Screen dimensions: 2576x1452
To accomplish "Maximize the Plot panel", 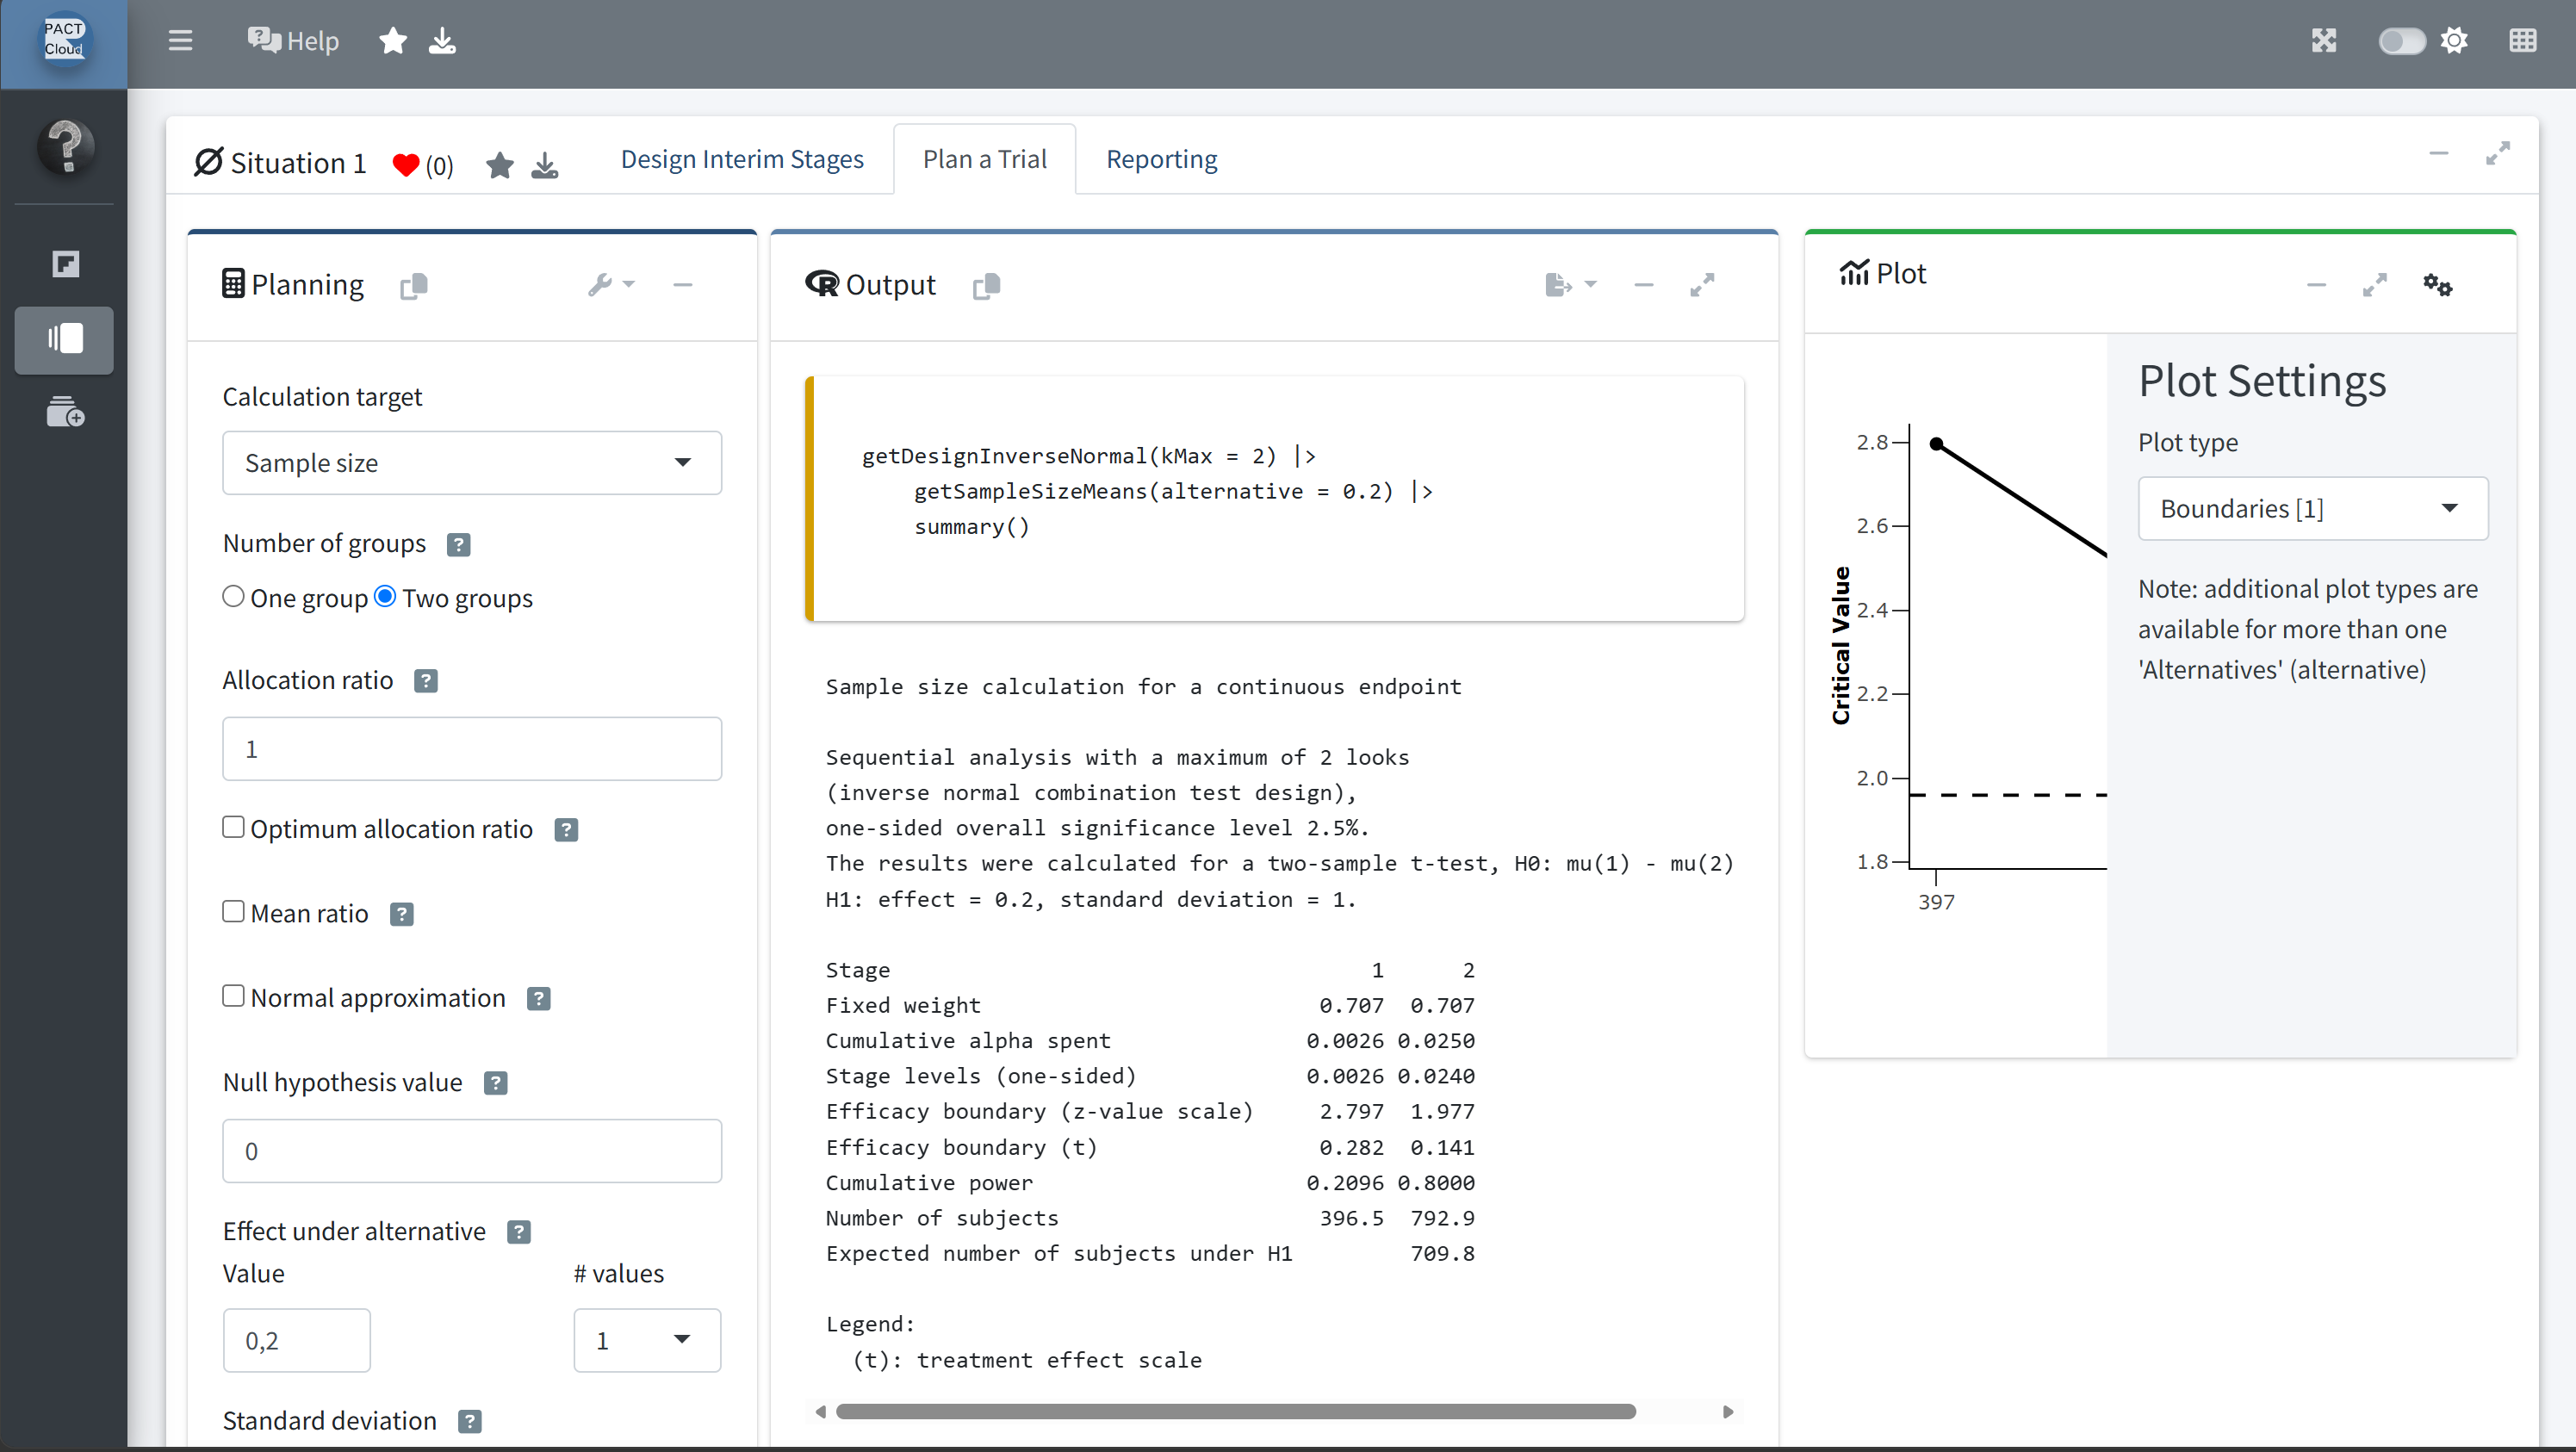I will pyautogui.click(x=2374, y=285).
